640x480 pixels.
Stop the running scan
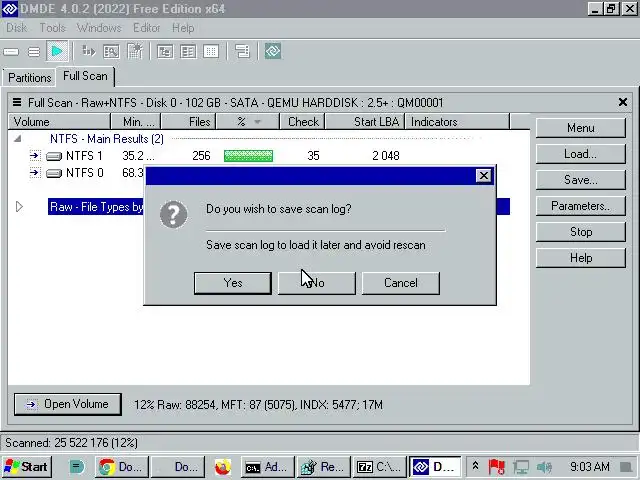[580, 232]
